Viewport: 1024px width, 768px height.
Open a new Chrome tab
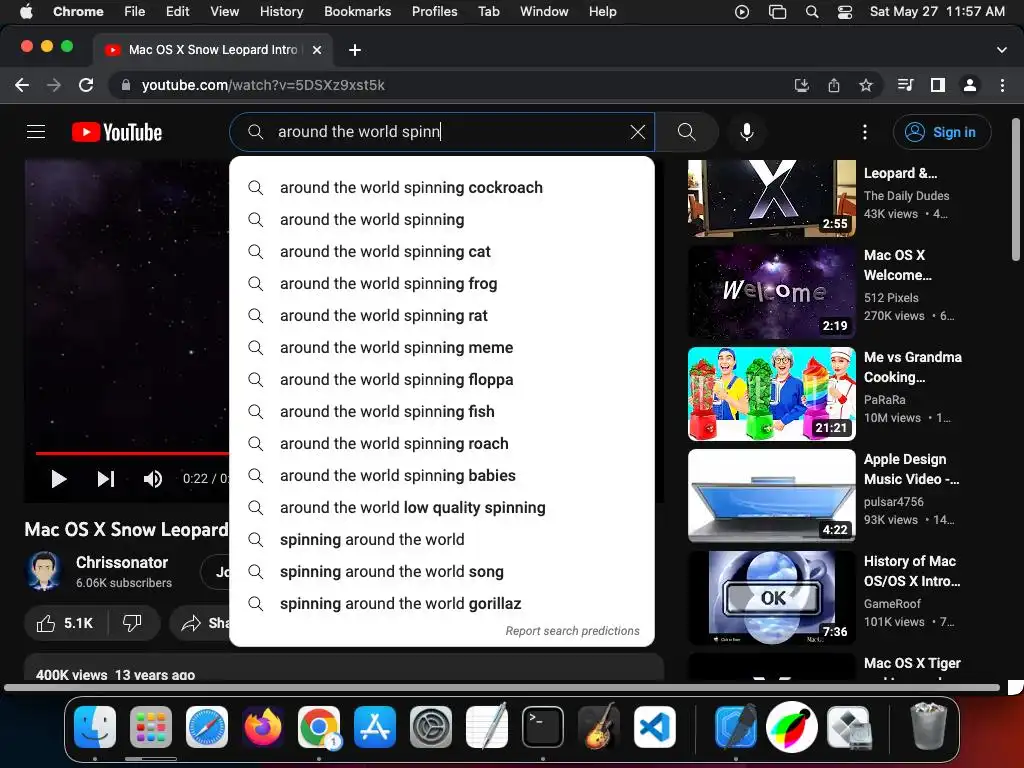pos(355,50)
